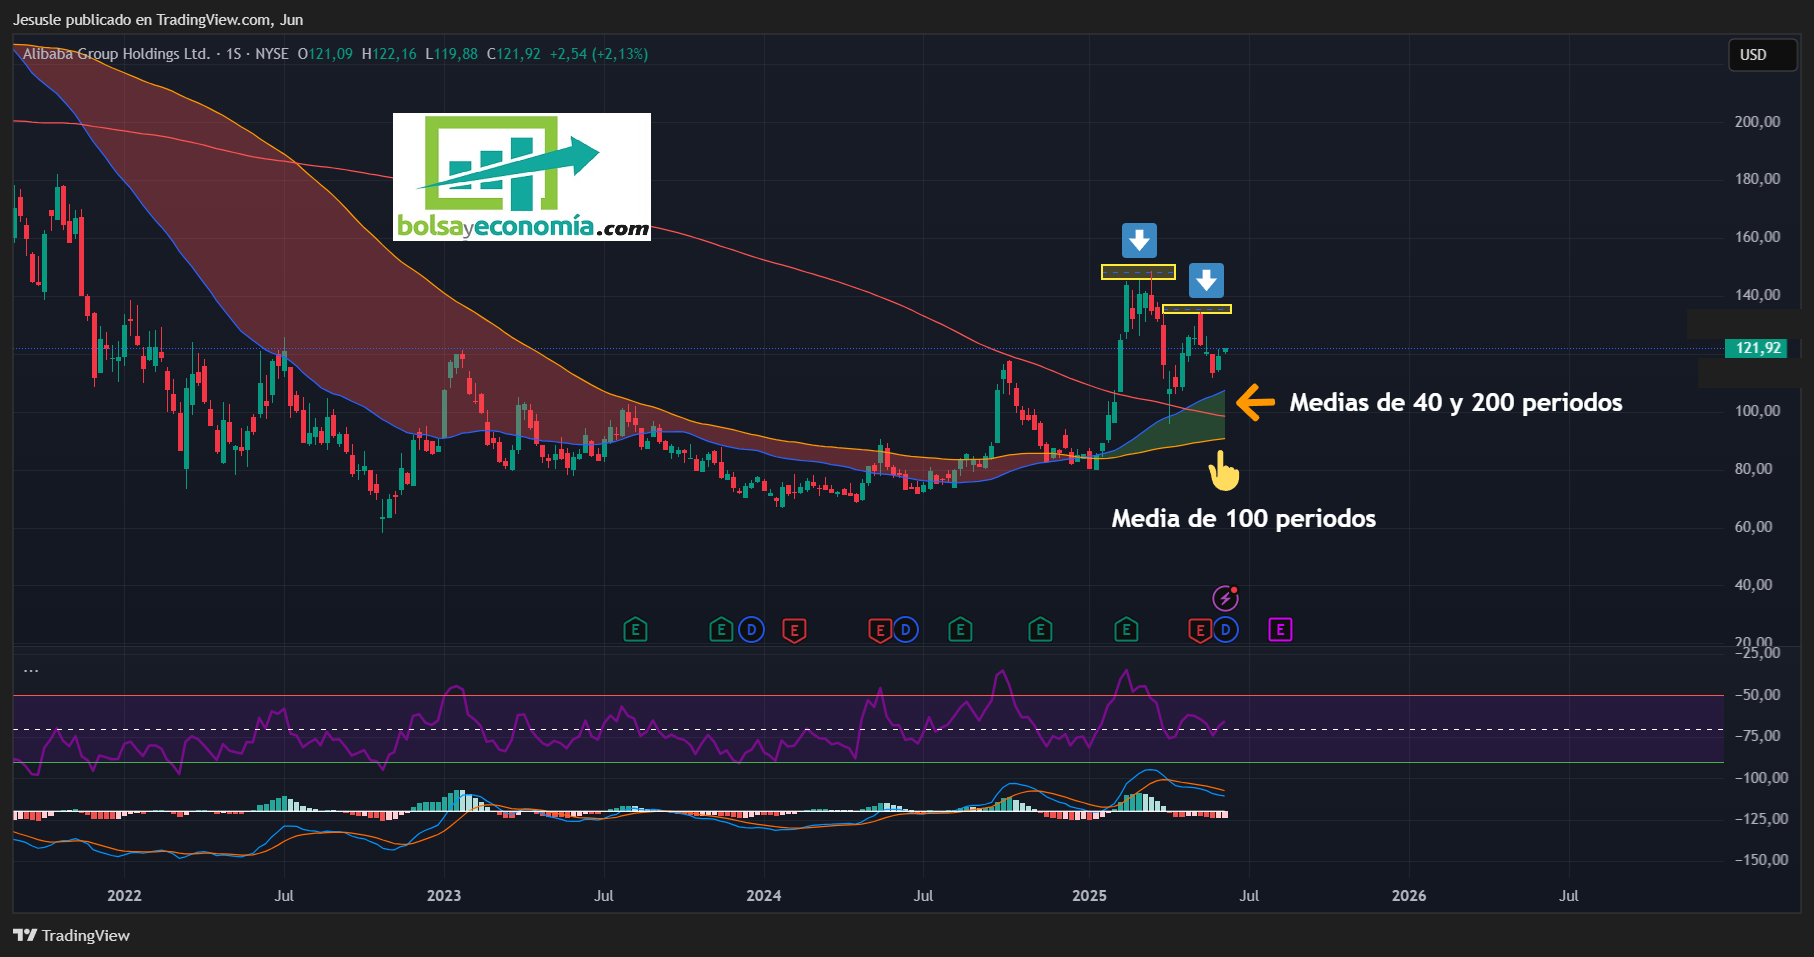Open the green earnings marker near November 2024
This screenshot has width=1814, height=957.
click(1040, 630)
